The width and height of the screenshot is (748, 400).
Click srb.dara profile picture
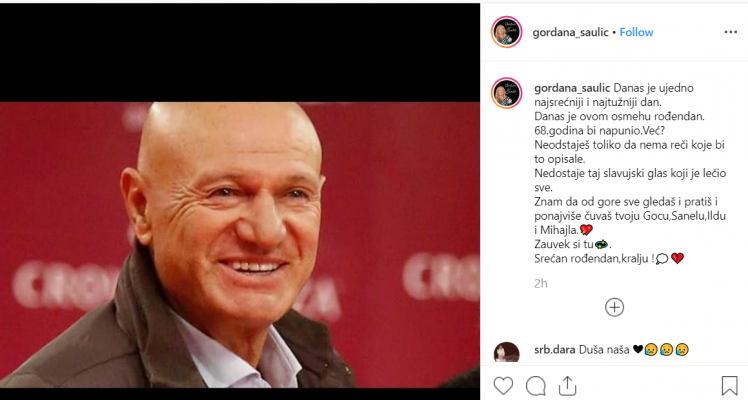point(507,352)
